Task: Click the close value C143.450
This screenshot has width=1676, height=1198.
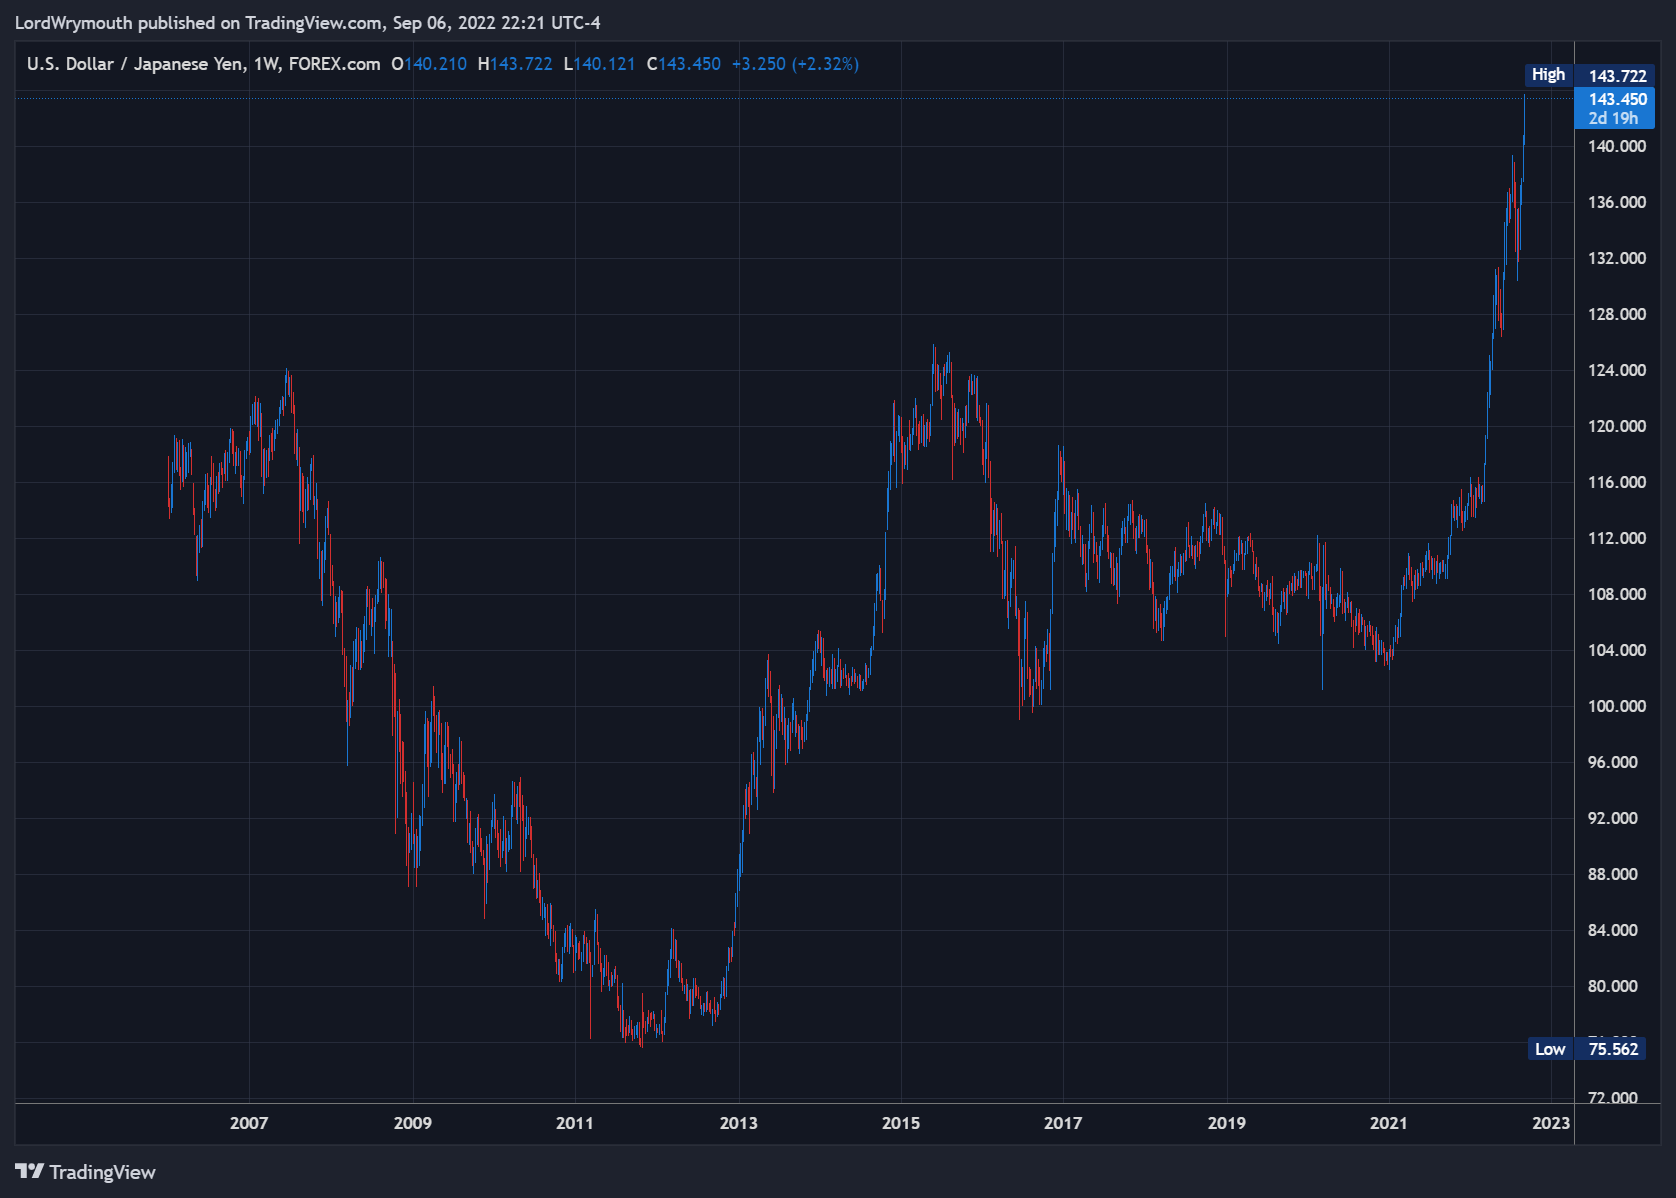Action: click(684, 64)
